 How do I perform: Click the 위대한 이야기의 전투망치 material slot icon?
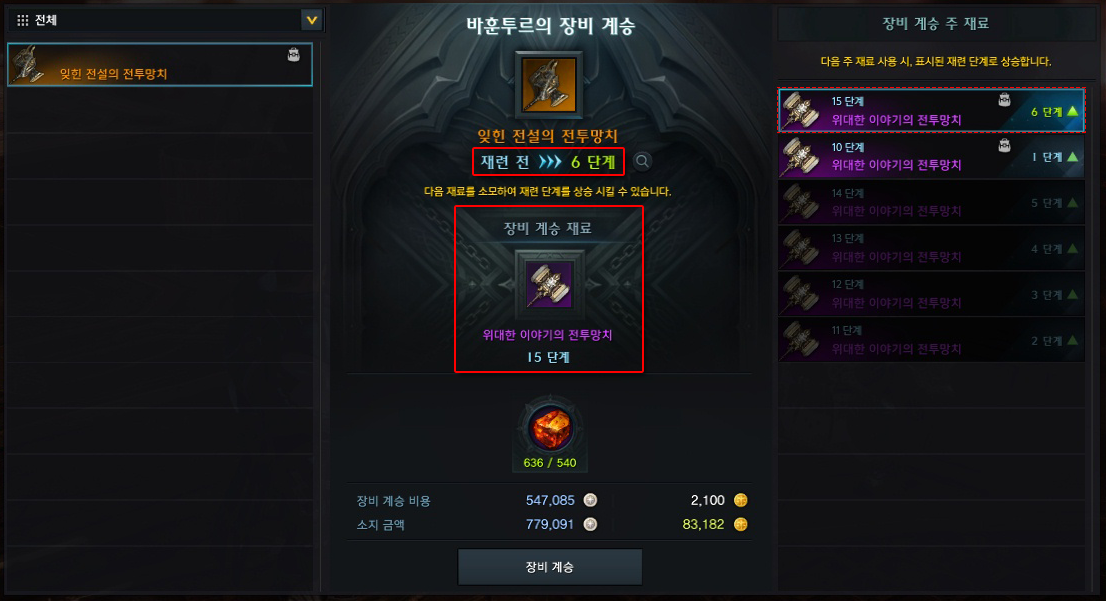549,286
